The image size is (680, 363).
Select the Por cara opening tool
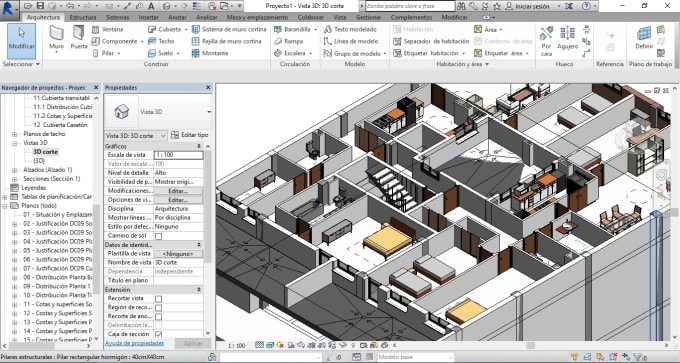tap(546, 41)
